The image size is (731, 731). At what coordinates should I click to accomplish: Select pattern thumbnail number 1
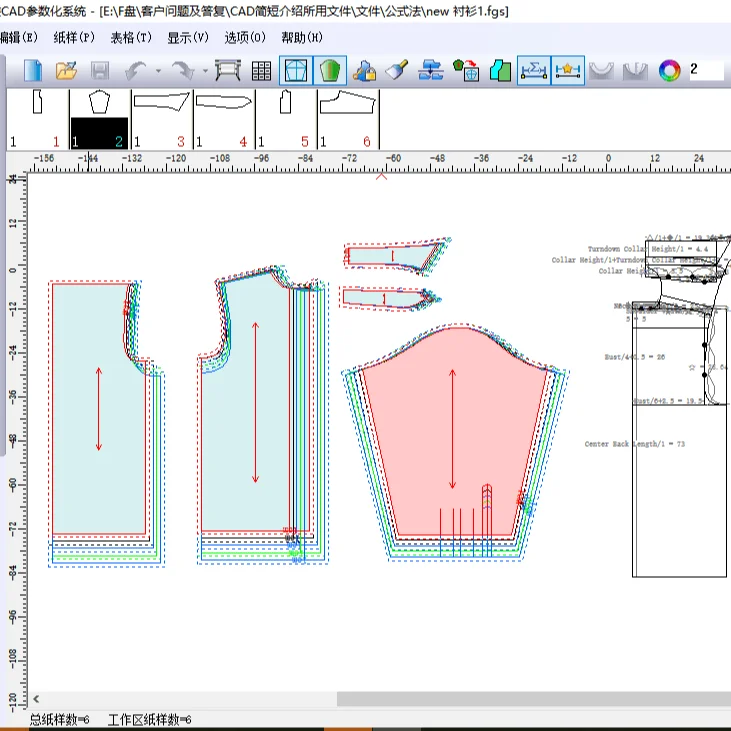click(37, 119)
